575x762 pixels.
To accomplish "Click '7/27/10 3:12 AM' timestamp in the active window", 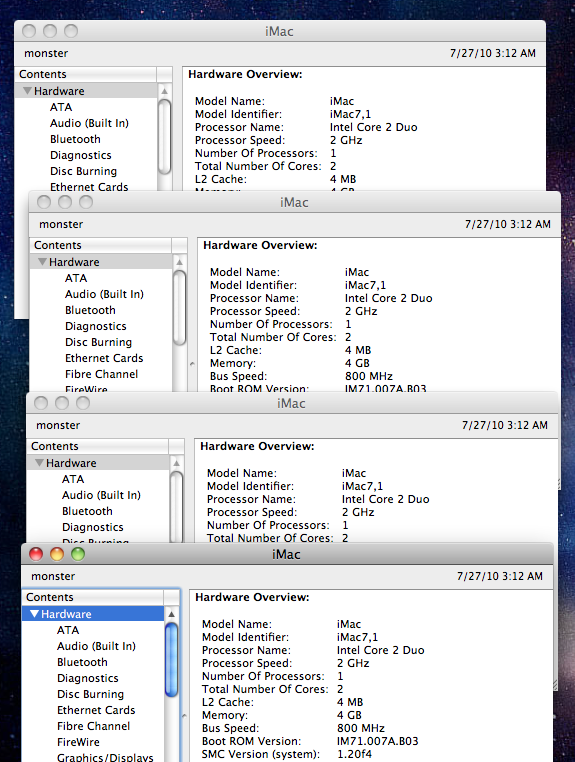I will click(x=500, y=576).
